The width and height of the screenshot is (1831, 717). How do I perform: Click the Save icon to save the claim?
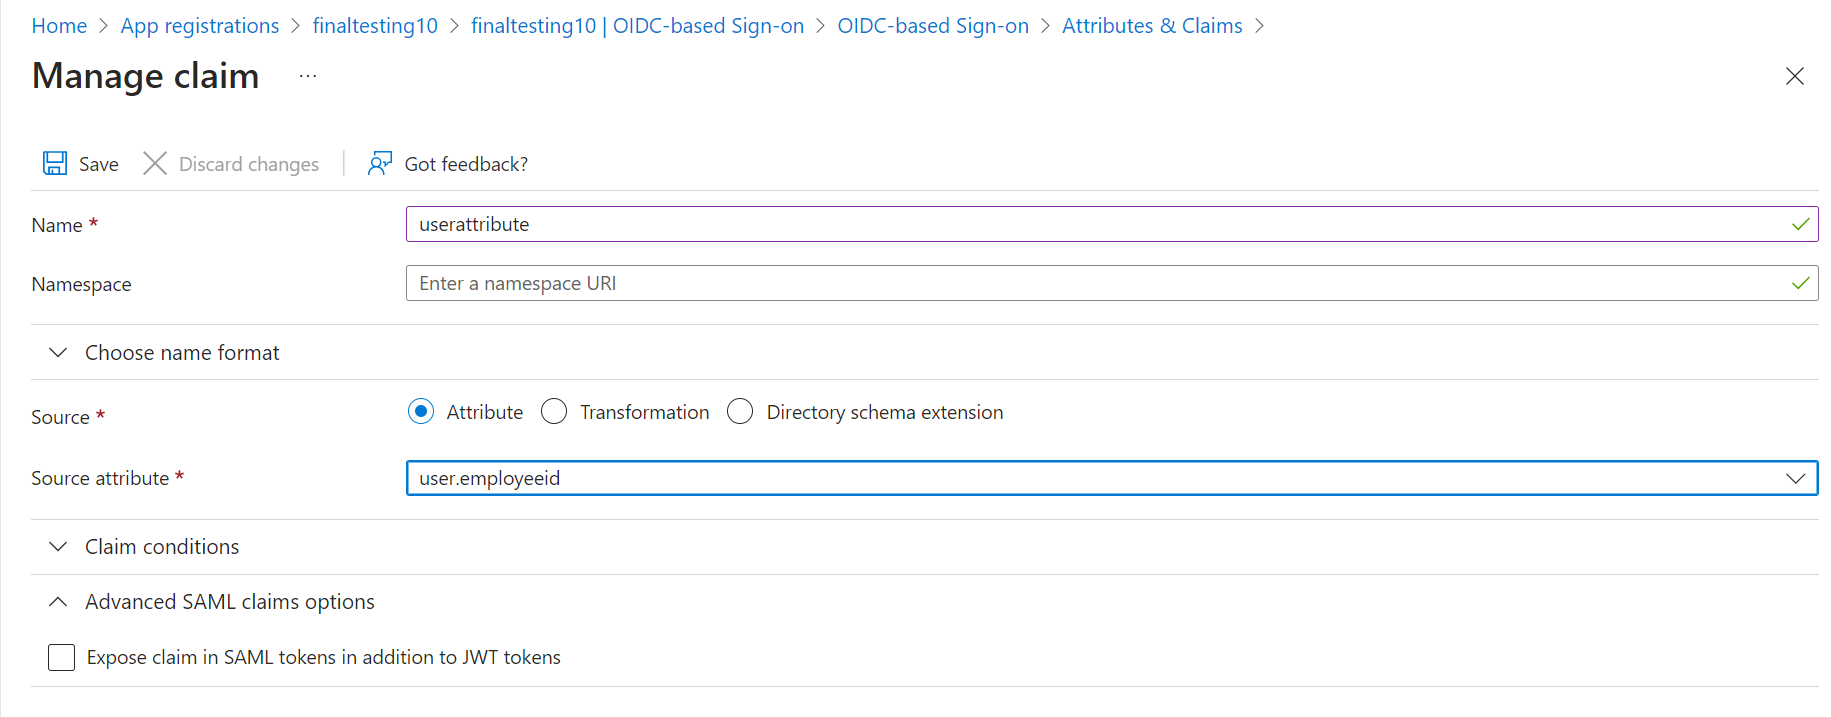point(55,163)
